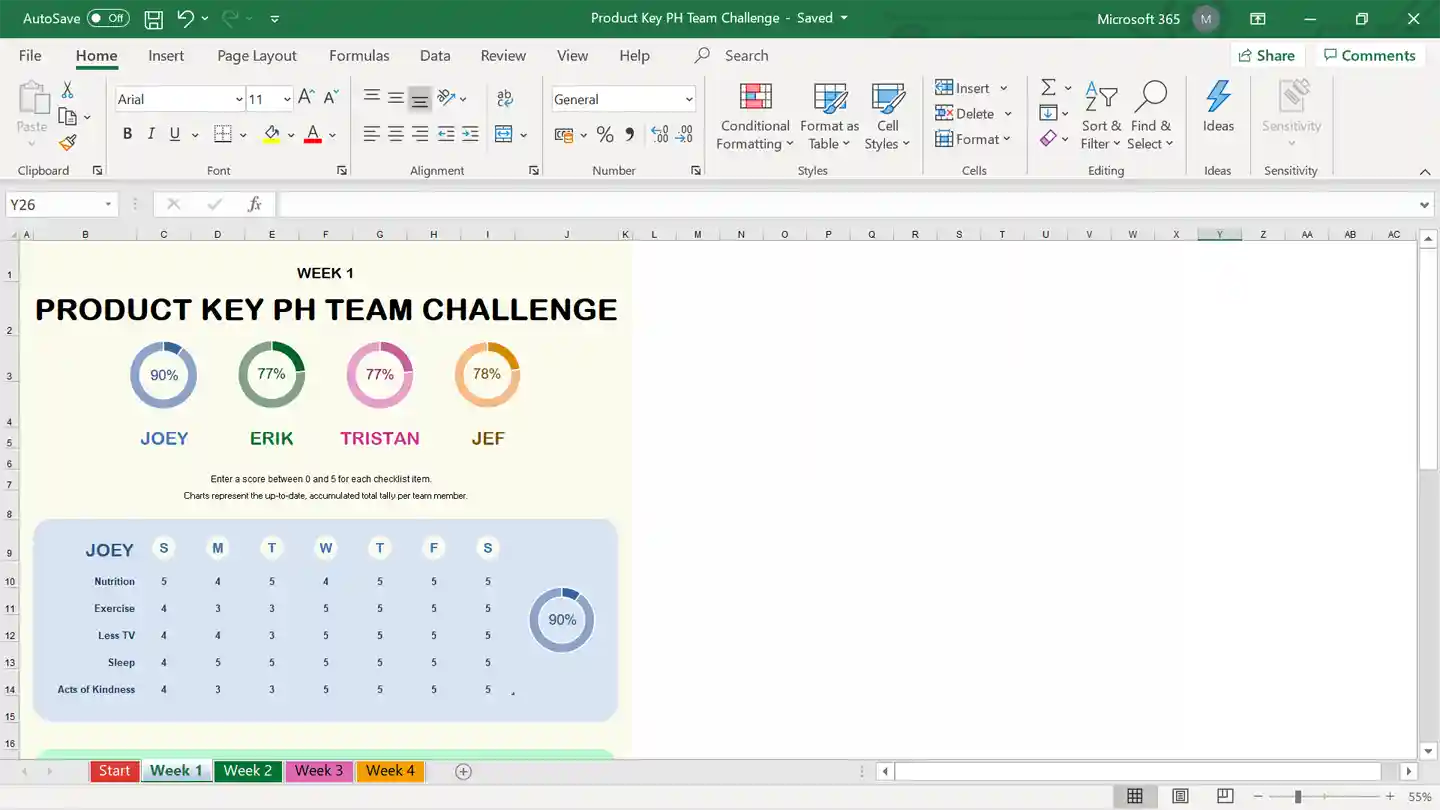The image size is (1440, 810).
Task: Click the Wrap Text icon
Action: coord(505,98)
